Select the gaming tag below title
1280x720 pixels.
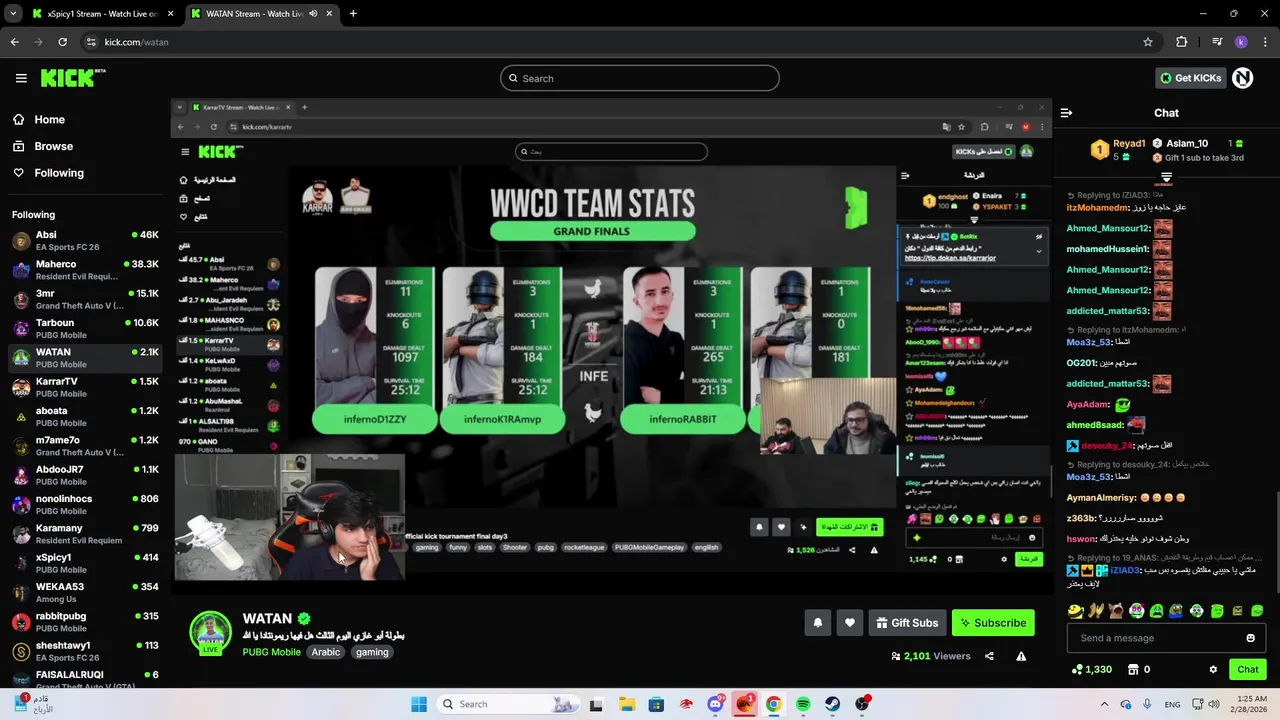(x=372, y=652)
